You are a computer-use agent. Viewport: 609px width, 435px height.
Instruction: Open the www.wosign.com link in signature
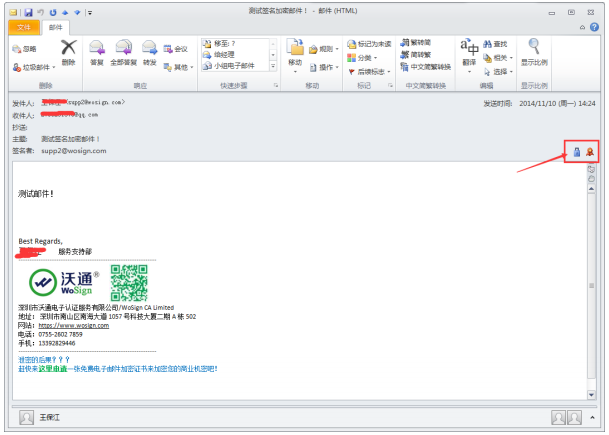[x=73, y=325]
